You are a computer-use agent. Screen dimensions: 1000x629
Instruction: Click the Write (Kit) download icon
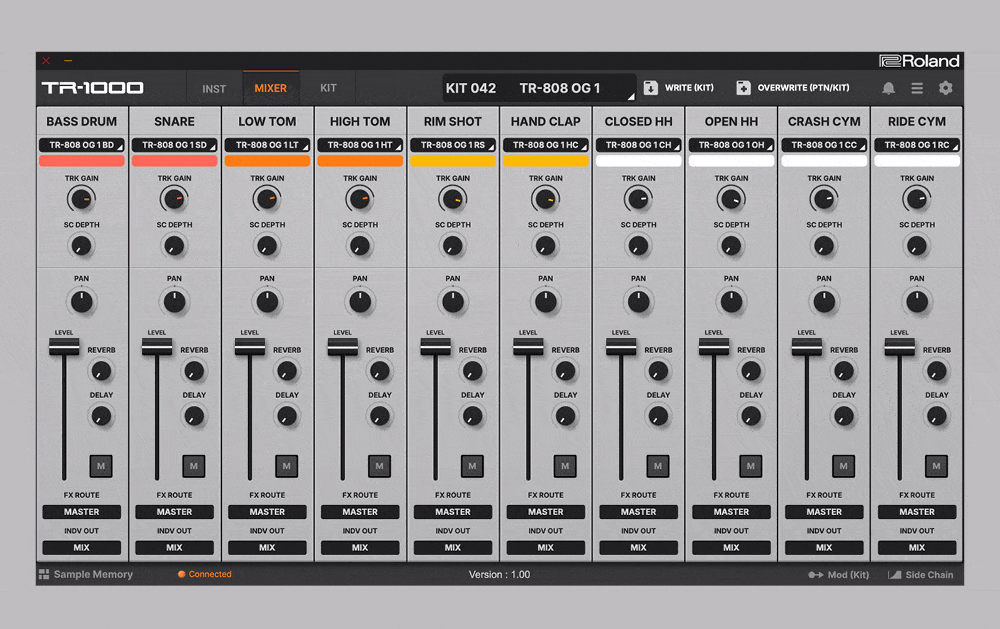coord(650,88)
